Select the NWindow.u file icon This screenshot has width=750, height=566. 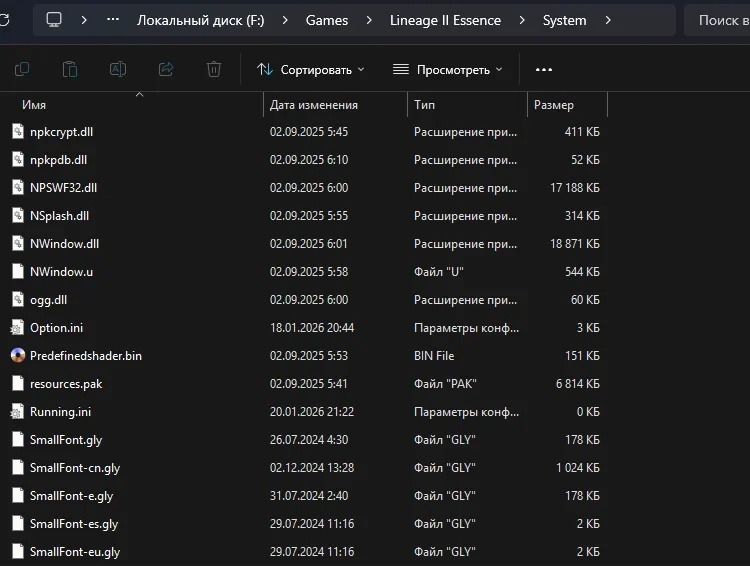click(x=18, y=271)
